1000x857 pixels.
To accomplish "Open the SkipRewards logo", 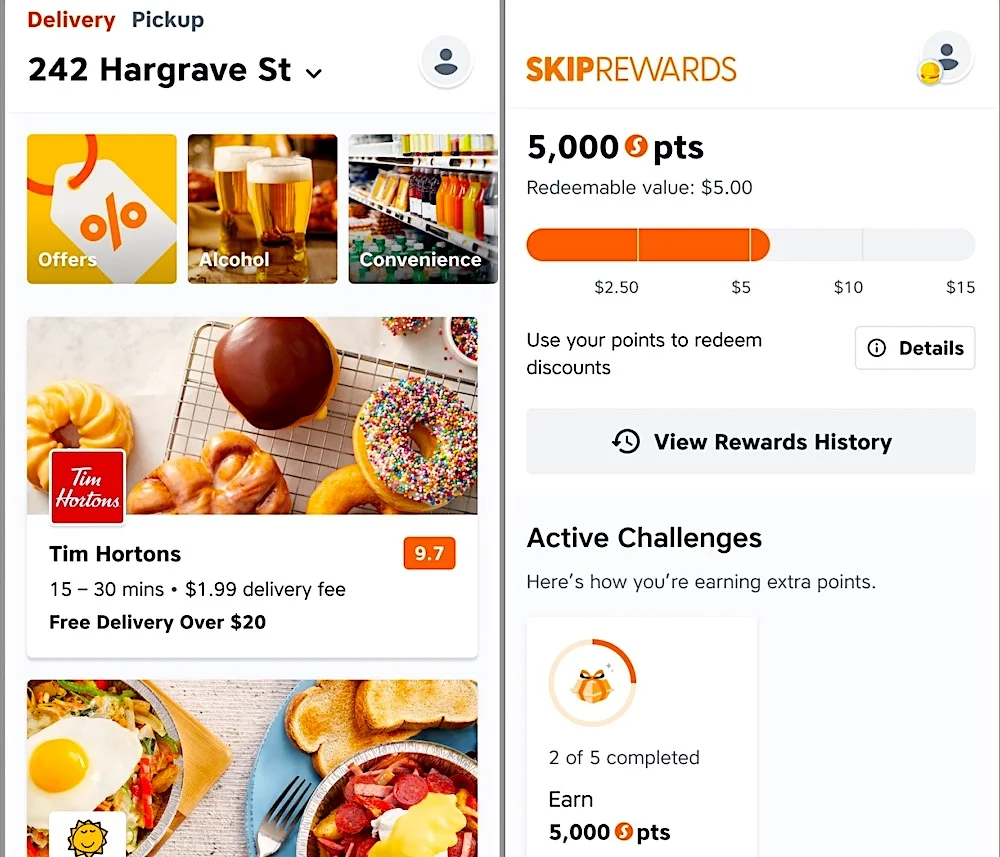I will (631, 69).
